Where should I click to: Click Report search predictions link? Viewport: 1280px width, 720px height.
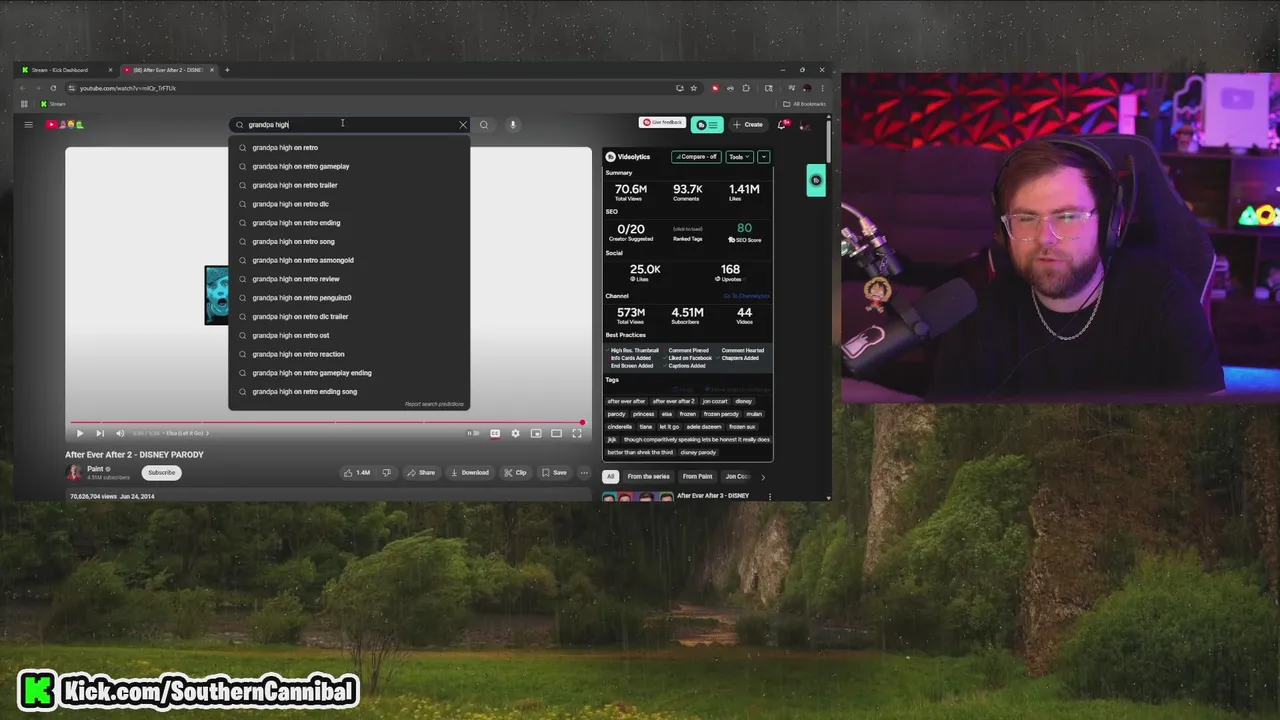[434, 404]
